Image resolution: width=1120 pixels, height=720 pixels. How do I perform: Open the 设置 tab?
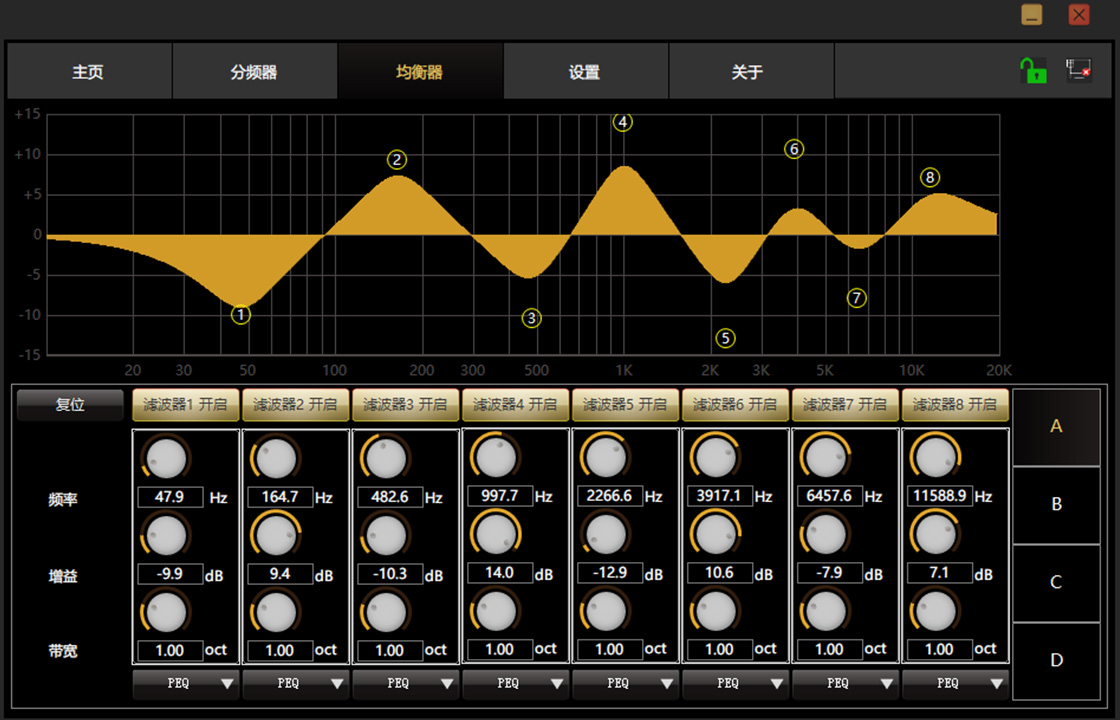(585, 72)
